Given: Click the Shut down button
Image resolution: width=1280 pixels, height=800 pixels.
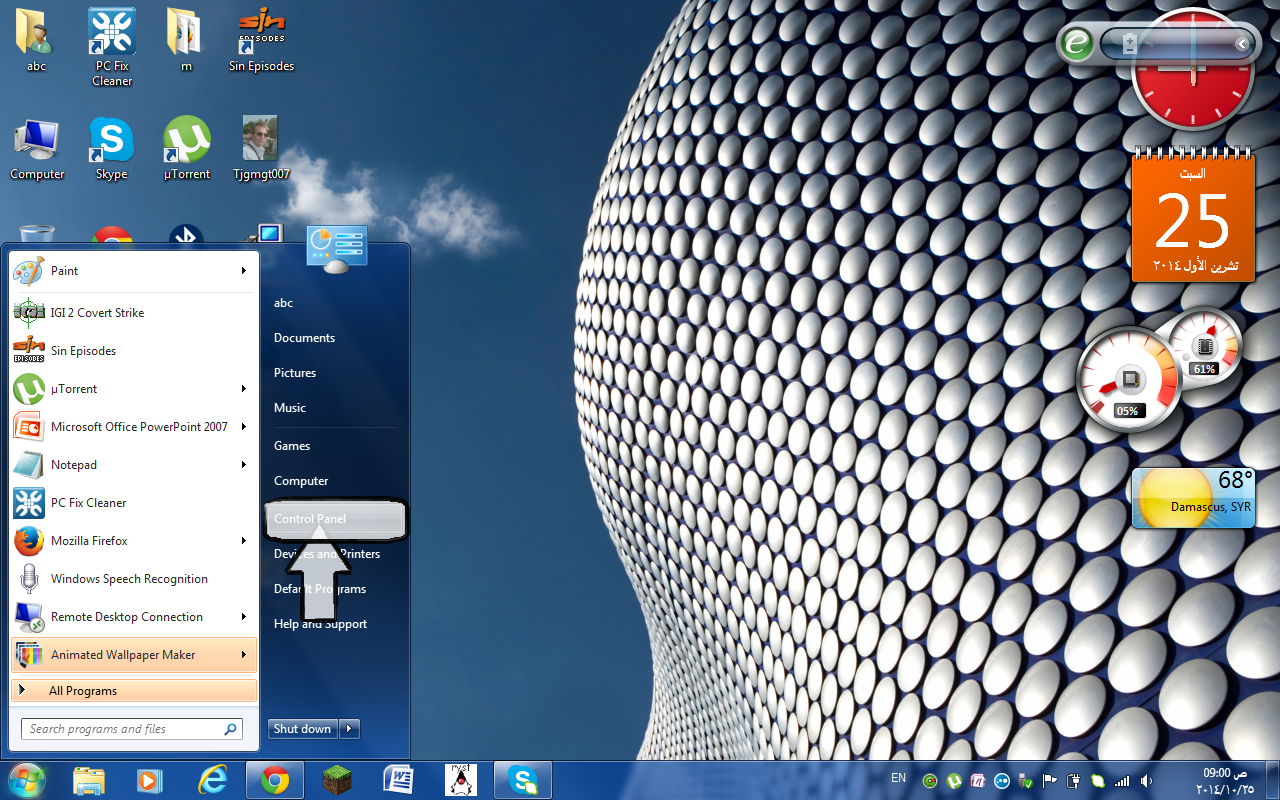Looking at the screenshot, I should point(303,729).
